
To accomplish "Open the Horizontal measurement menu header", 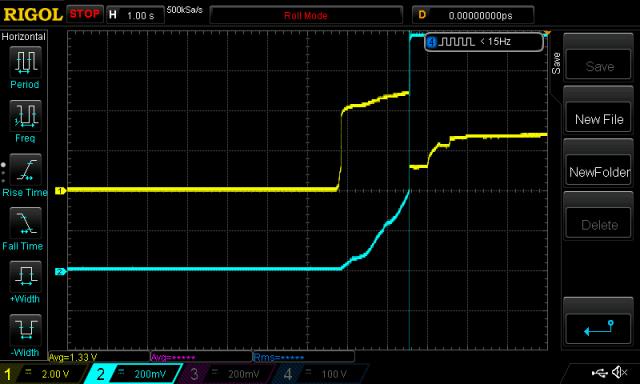I will [x=23, y=37].
